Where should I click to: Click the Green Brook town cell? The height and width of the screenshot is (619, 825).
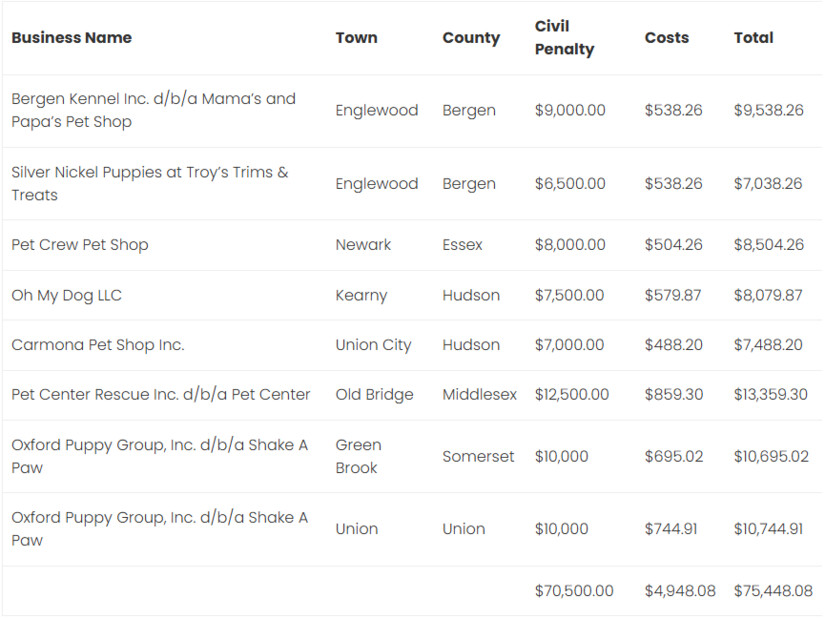pos(358,456)
